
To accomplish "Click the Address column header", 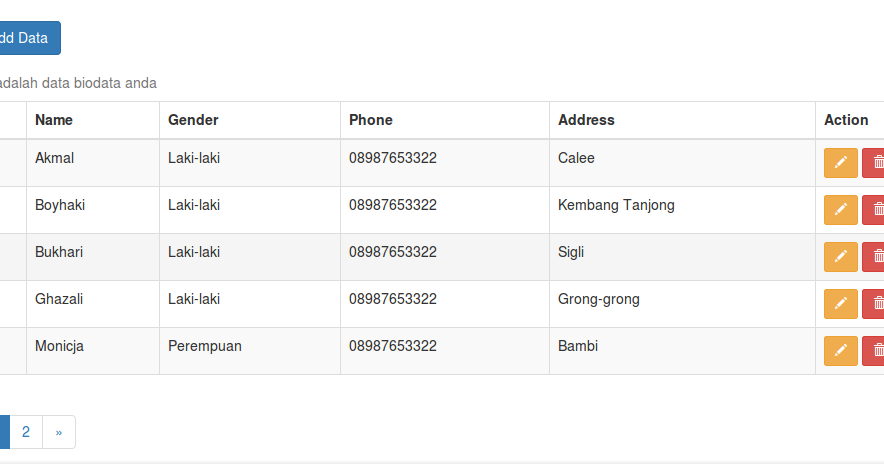I will (x=586, y=120).
